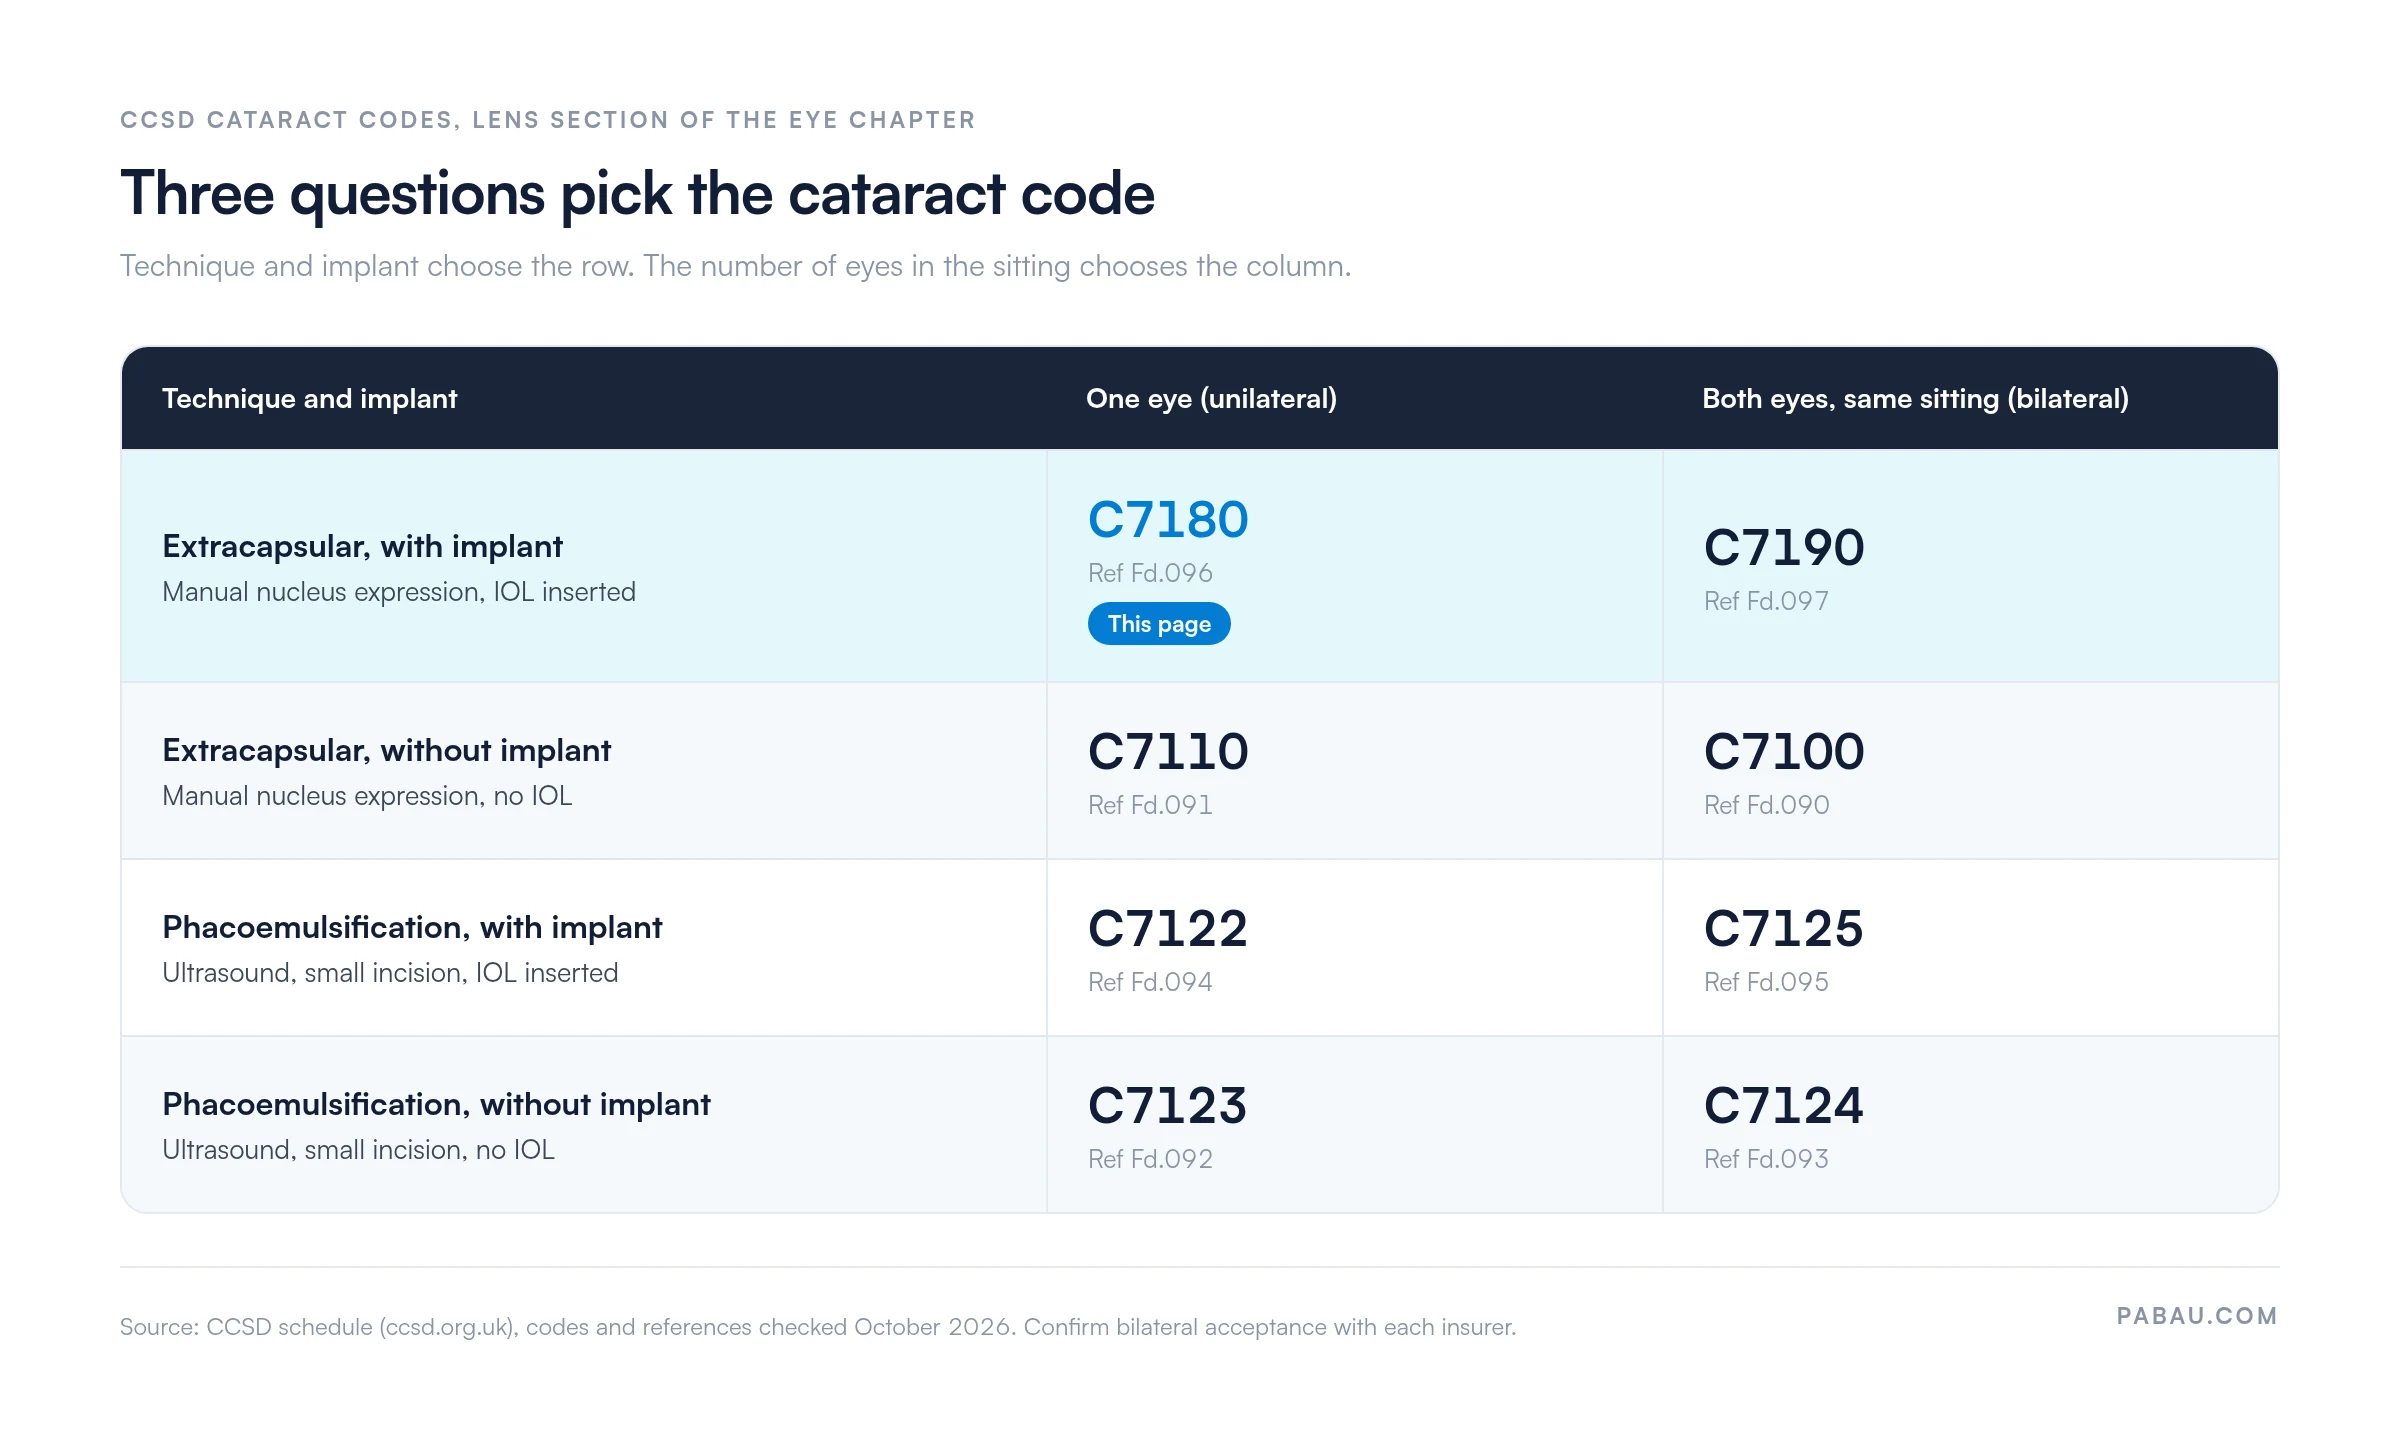Select Phacoemulsification, with implant row label
The height and width of the screenshot is (1454, 2400).
tap(412, 927)
